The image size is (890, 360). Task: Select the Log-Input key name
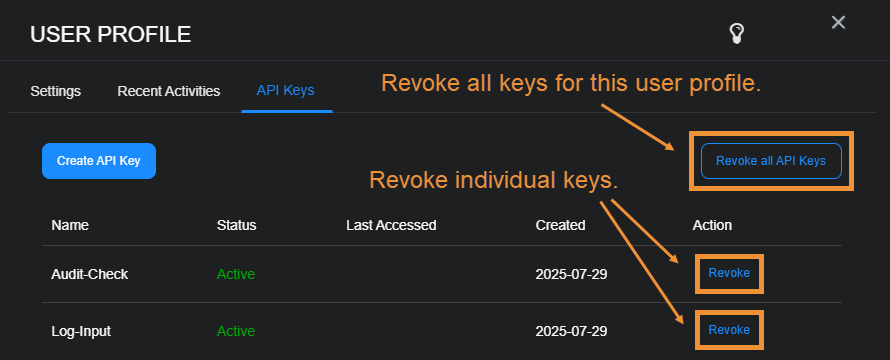click(81, 331)
